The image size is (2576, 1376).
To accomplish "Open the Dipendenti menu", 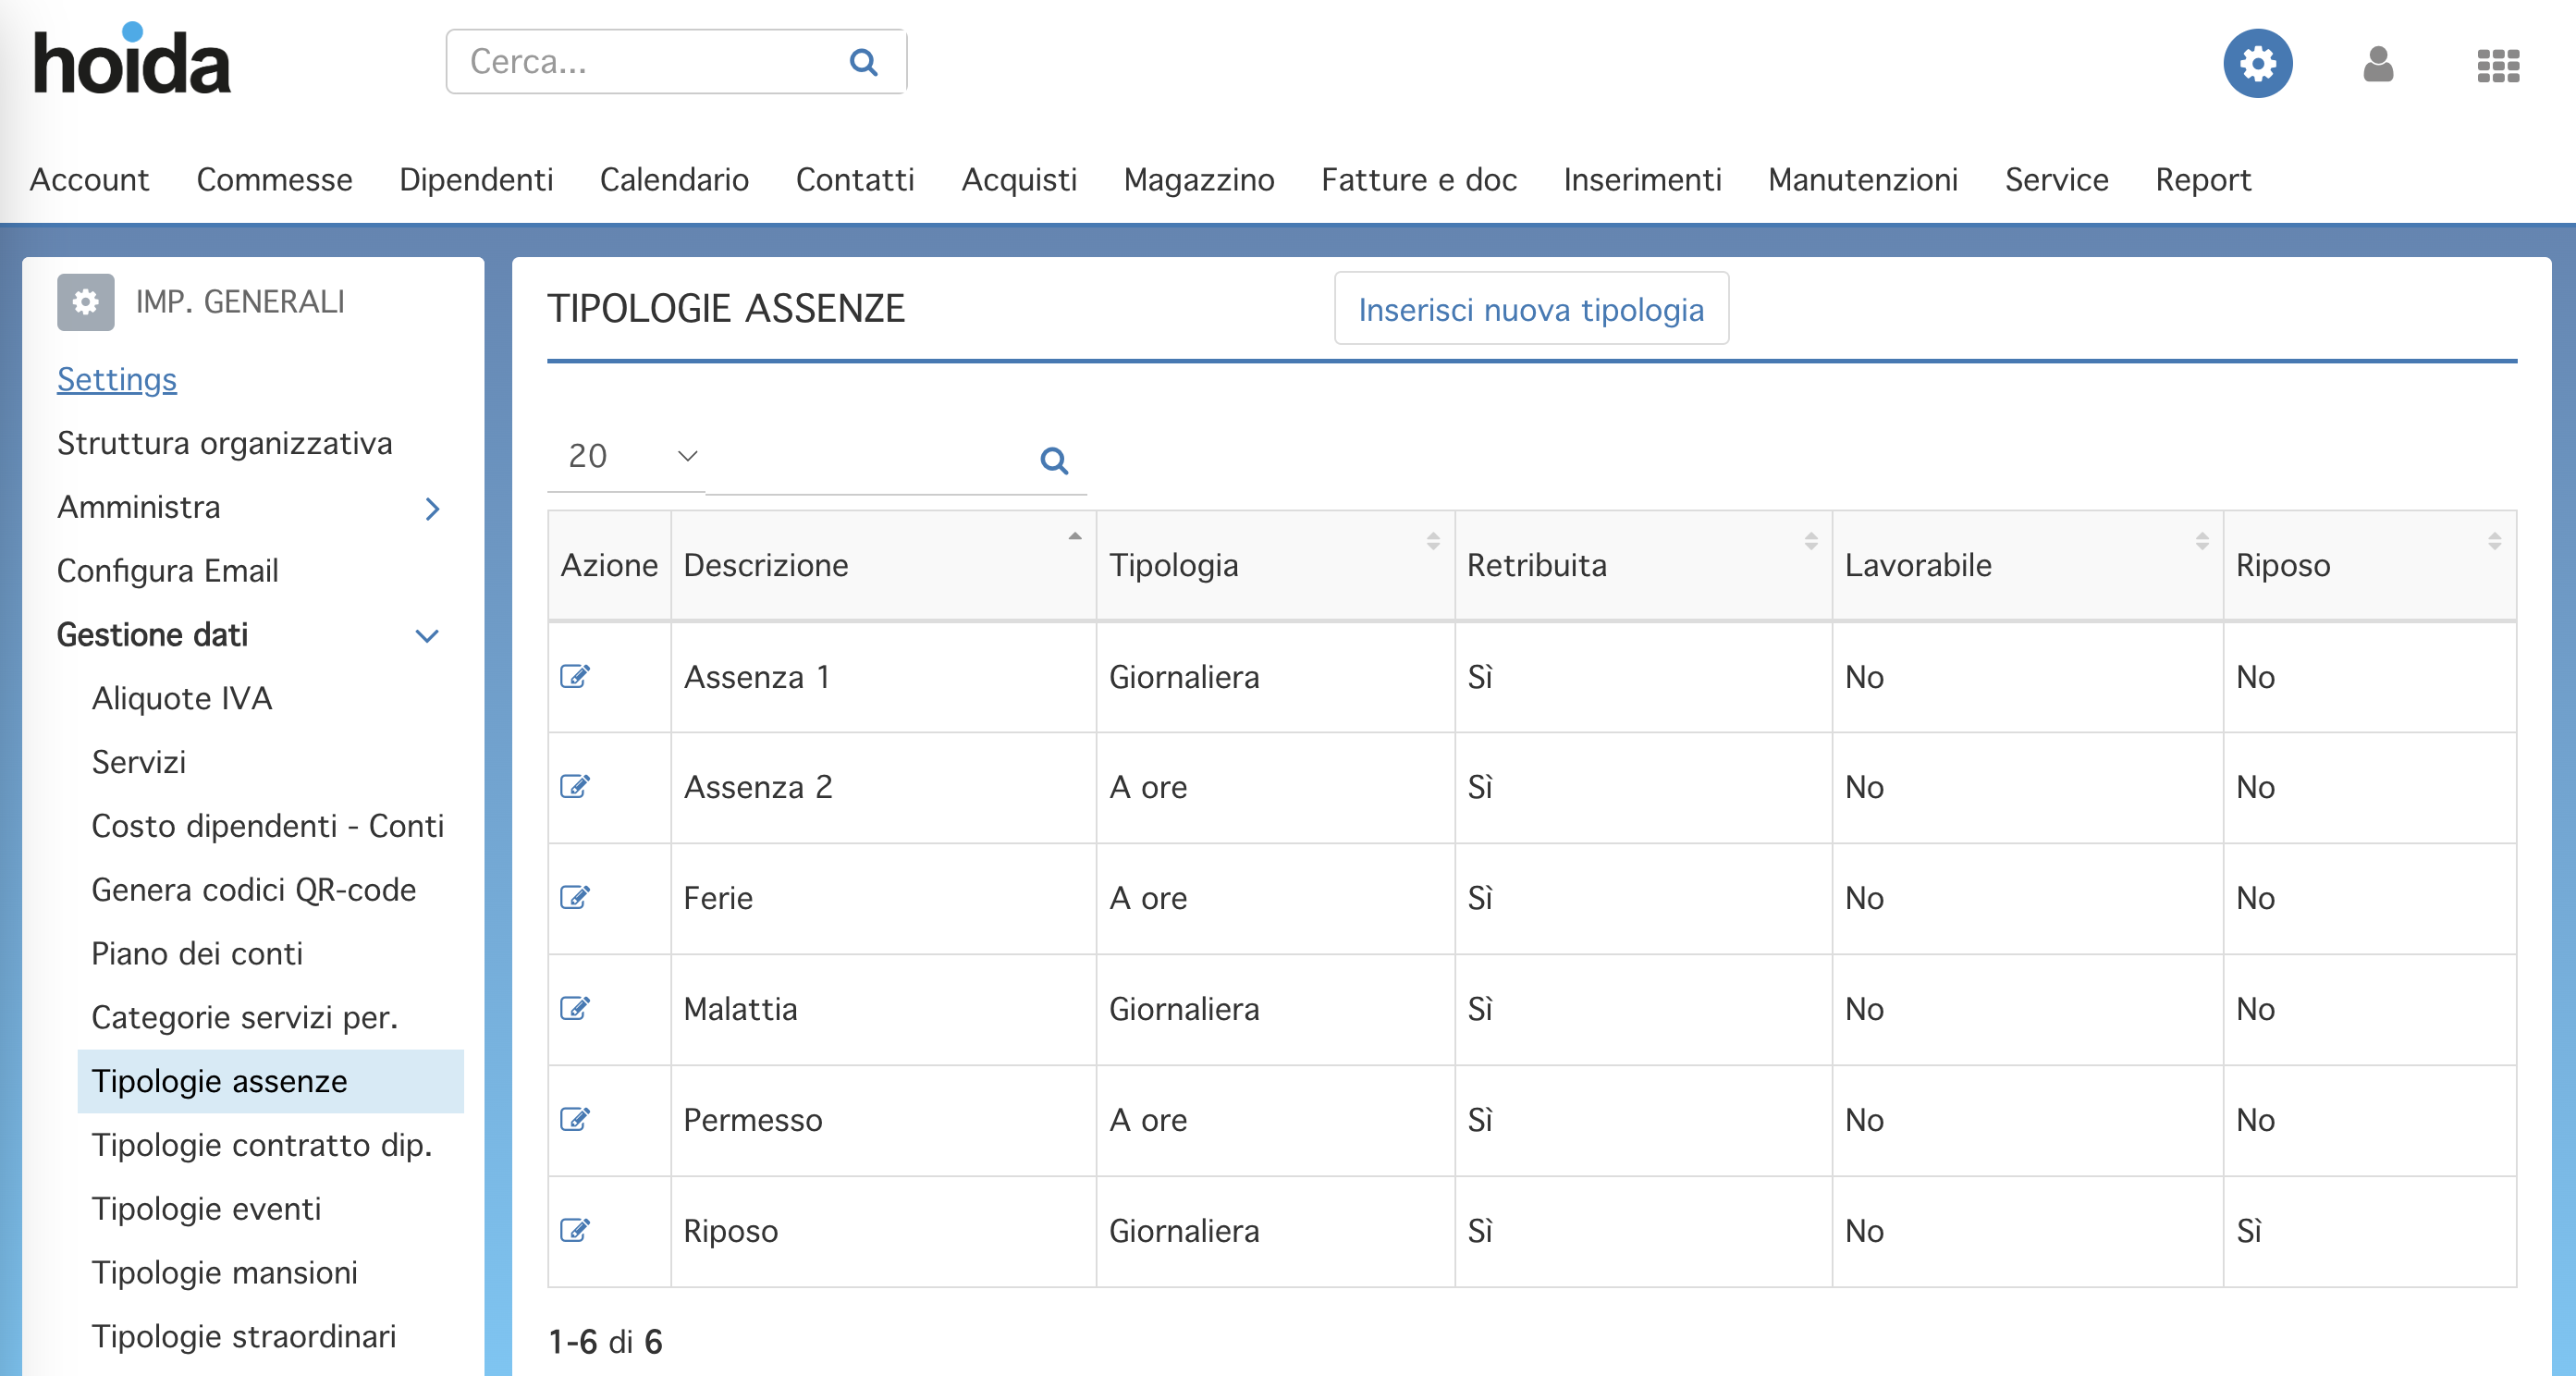I will coord(476,180).
